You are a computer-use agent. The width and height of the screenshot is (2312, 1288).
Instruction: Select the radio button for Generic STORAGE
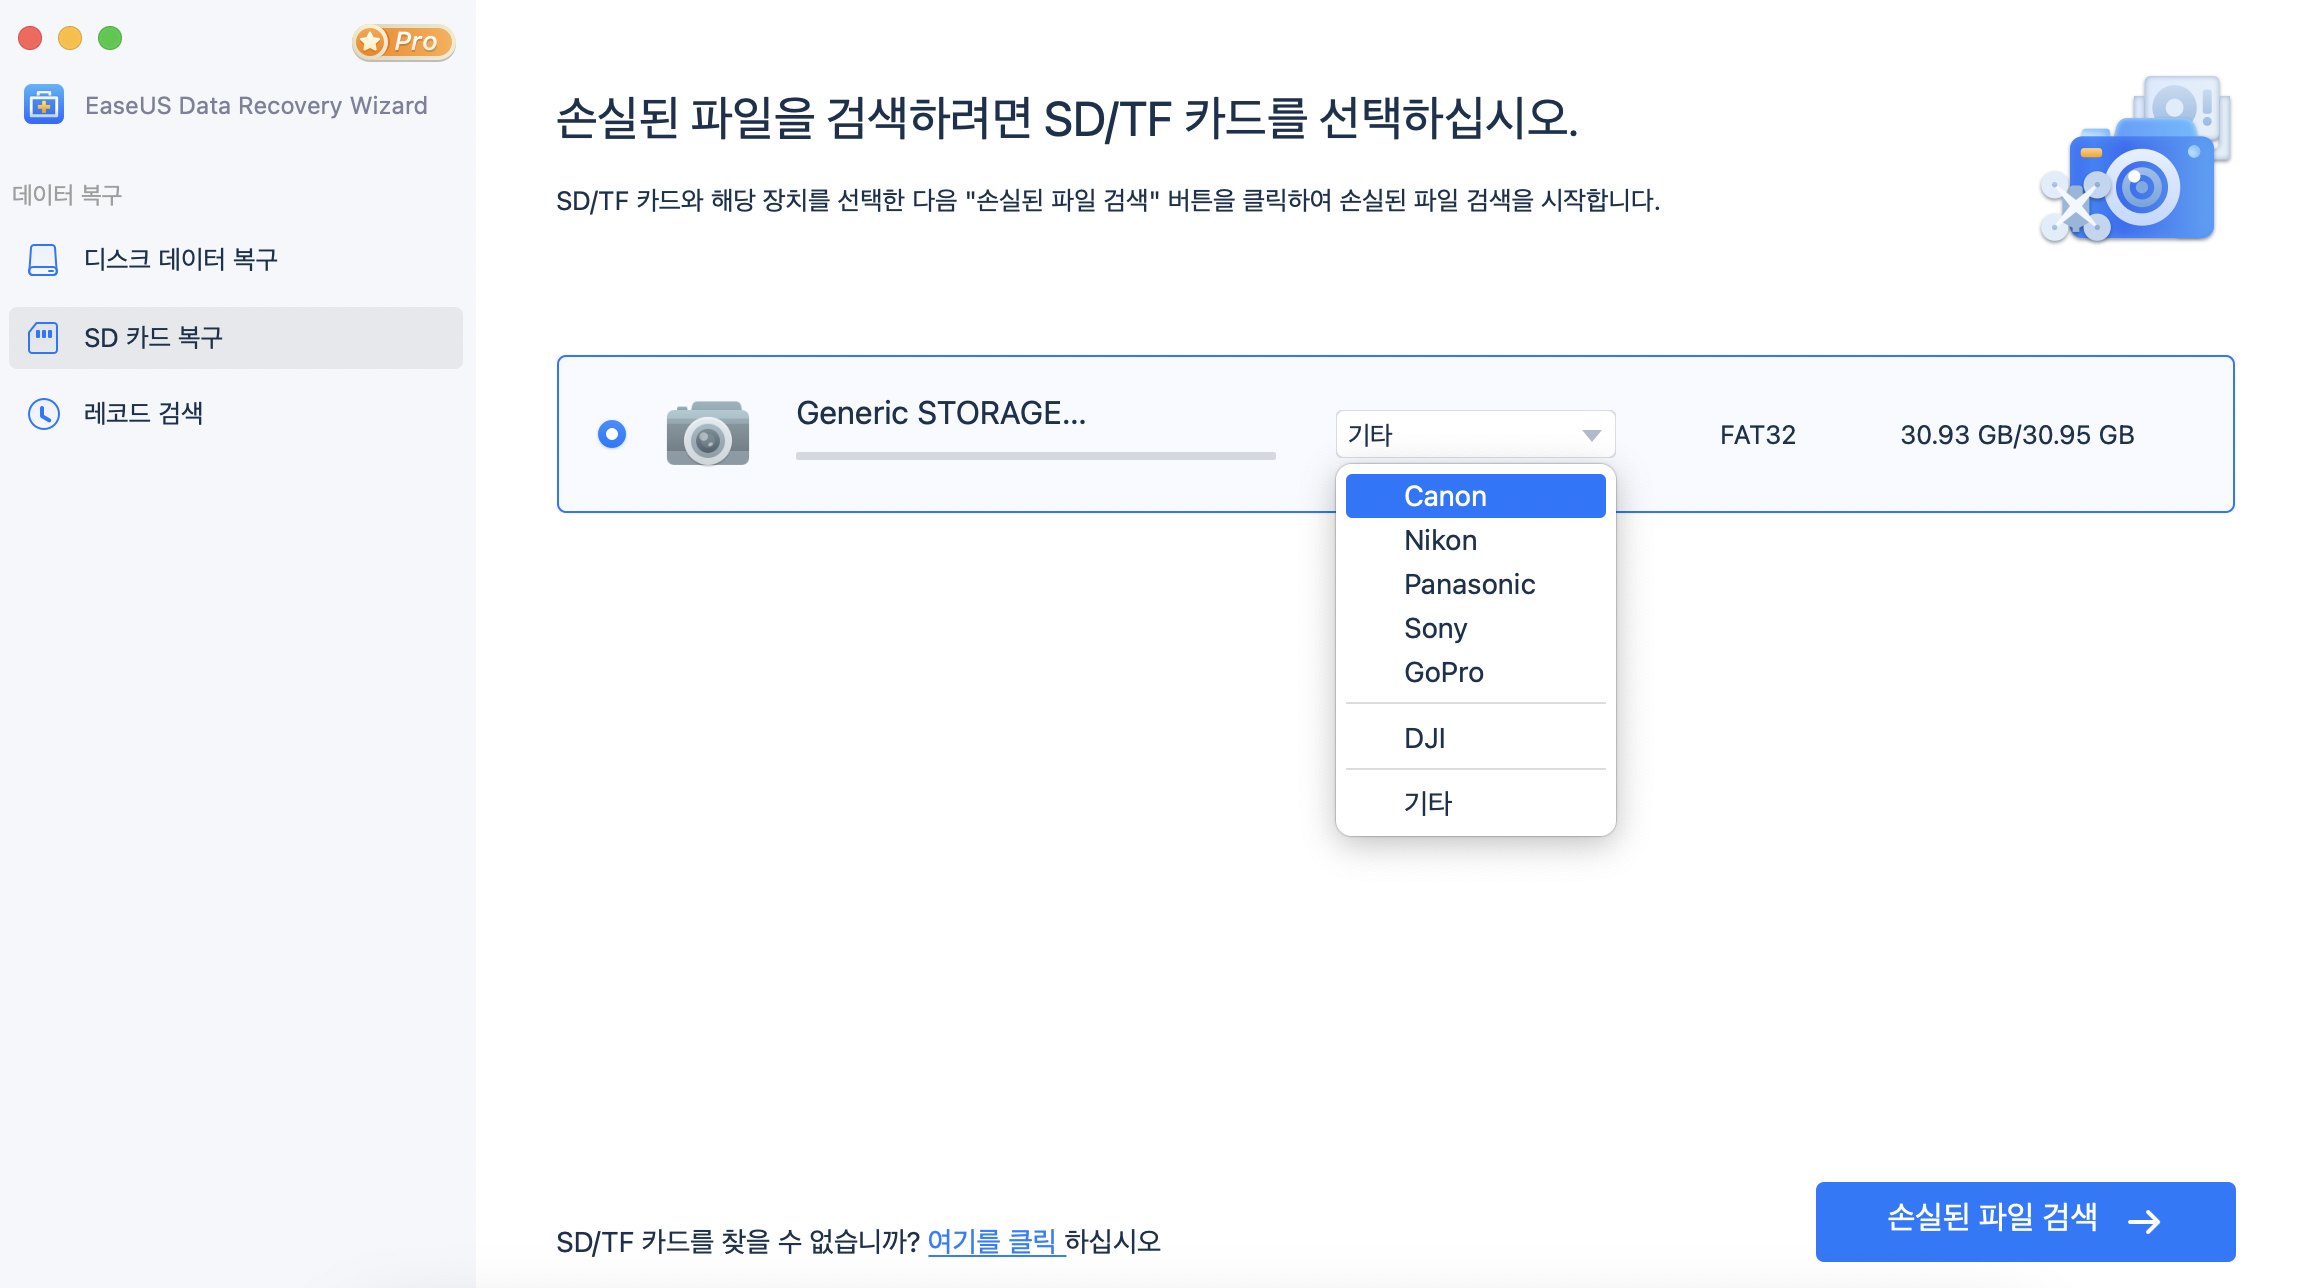pyautogui.click(x=610, y=434)
